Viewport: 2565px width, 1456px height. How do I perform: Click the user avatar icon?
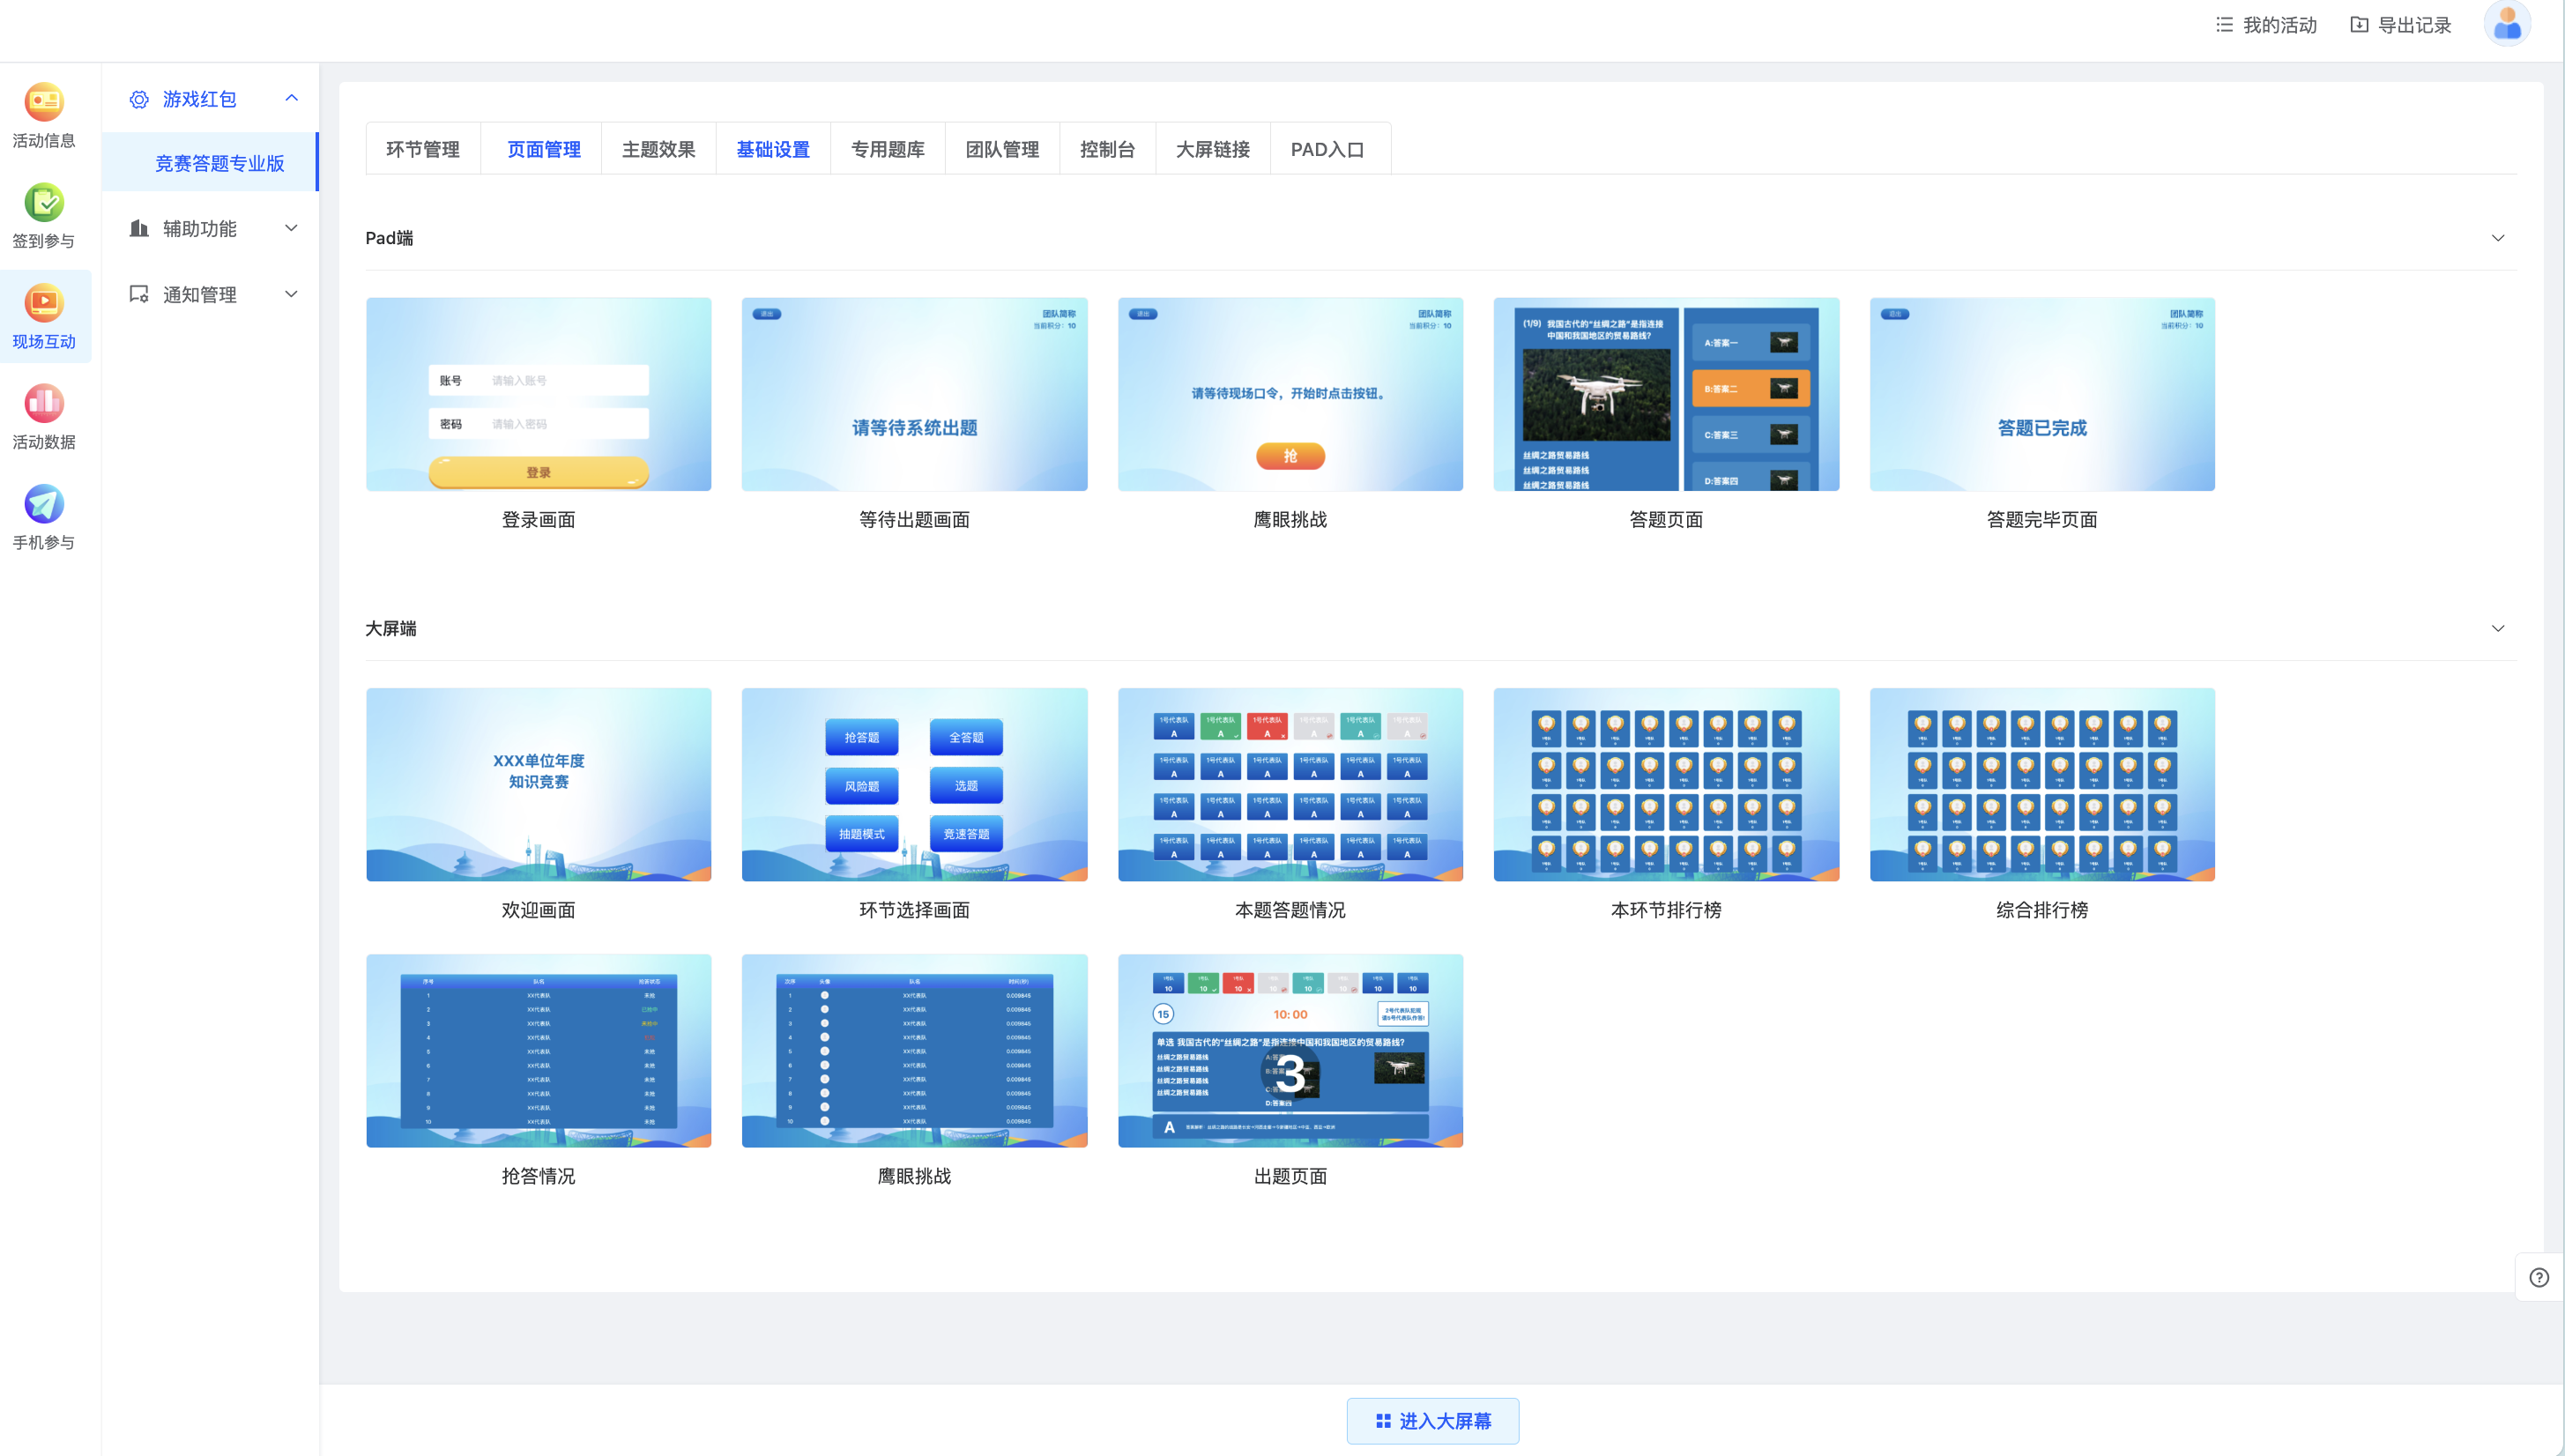2507,24
